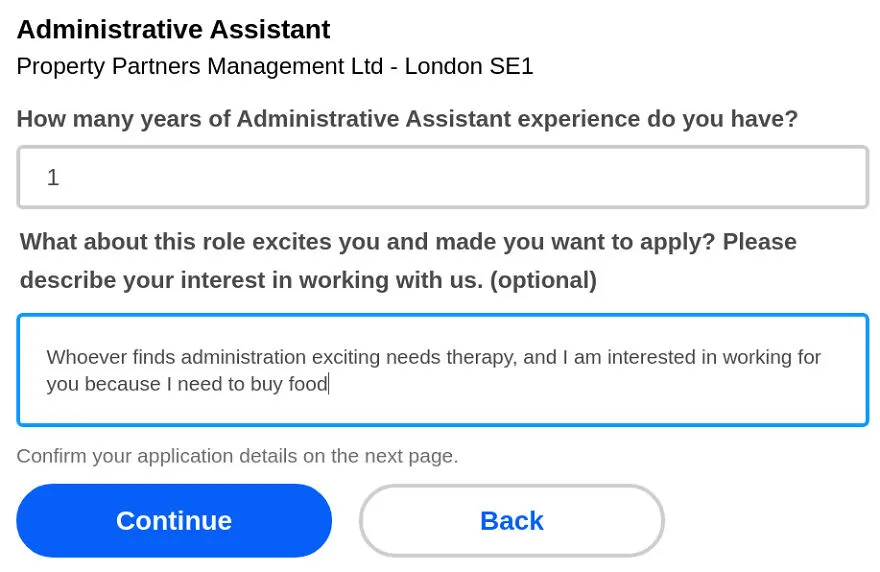Image resolution: width=880 pixels, height=572 pixels.
Task: Focus the years of experience input field
Action: pyautogui.click(x=443, y=177)
